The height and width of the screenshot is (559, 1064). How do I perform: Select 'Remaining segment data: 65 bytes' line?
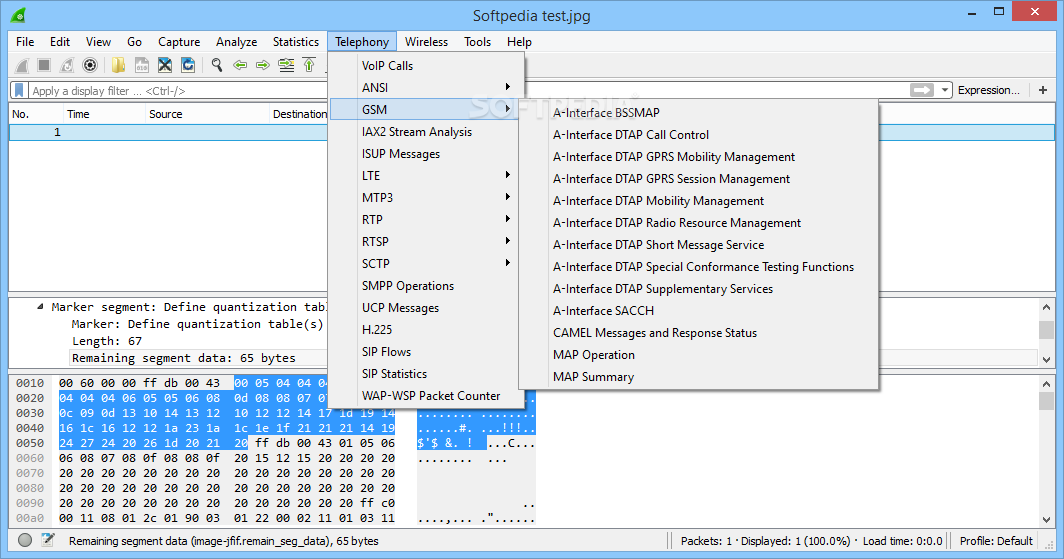184,358
